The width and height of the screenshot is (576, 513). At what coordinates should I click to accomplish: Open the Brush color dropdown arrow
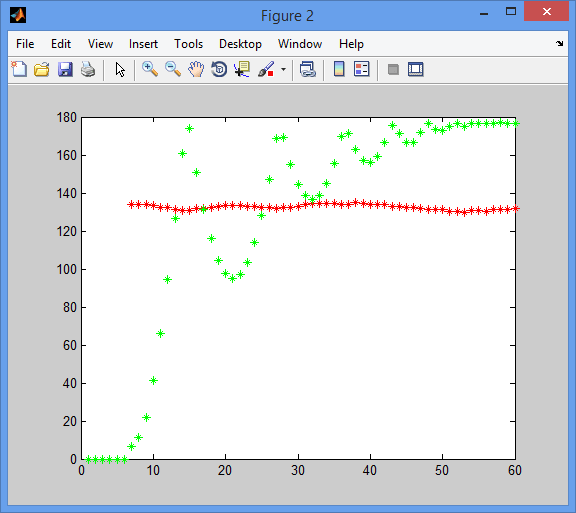pos(283,69)
